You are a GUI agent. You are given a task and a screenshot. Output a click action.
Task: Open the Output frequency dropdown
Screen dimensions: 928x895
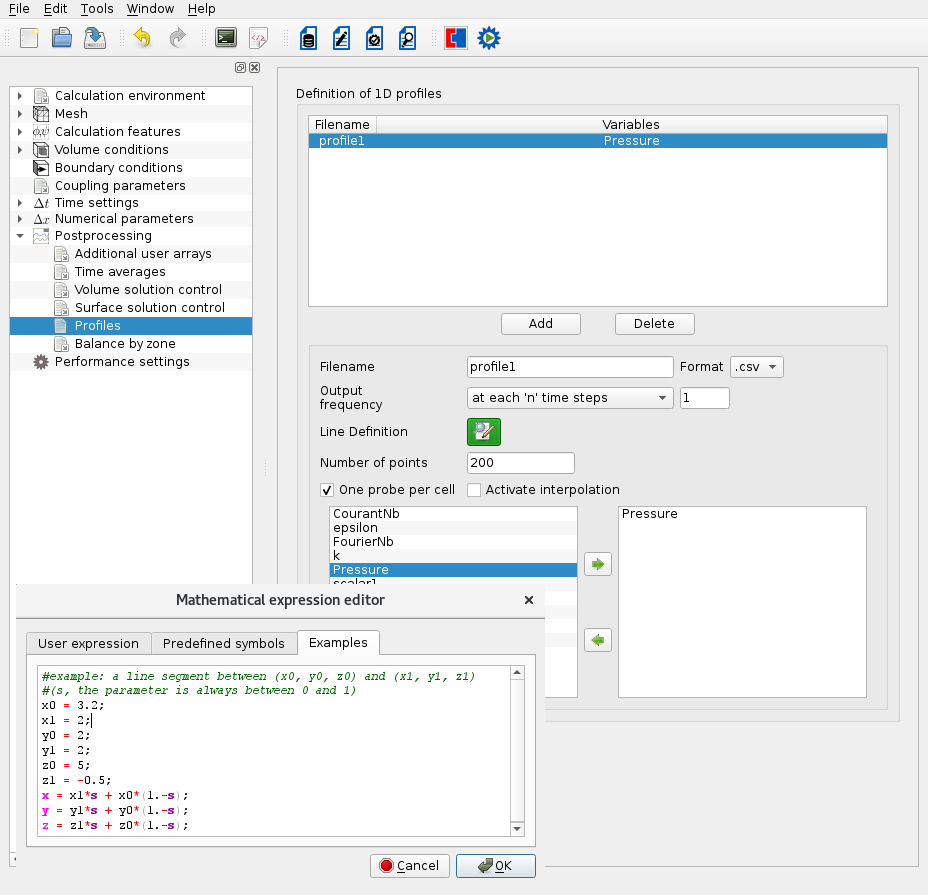(570, 398)
